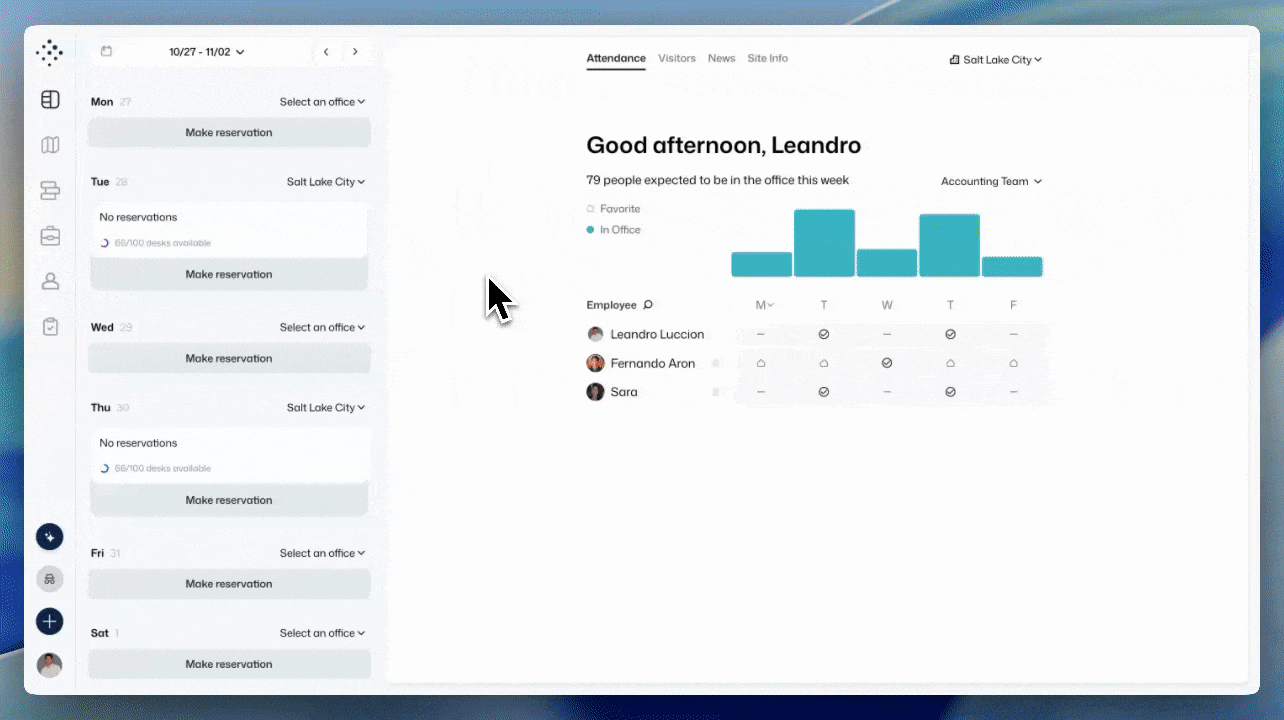Open the floor map icon in sidebar
Image resolution: width=1284 pixels, height=720 pixels.
(x=50, y=146)
